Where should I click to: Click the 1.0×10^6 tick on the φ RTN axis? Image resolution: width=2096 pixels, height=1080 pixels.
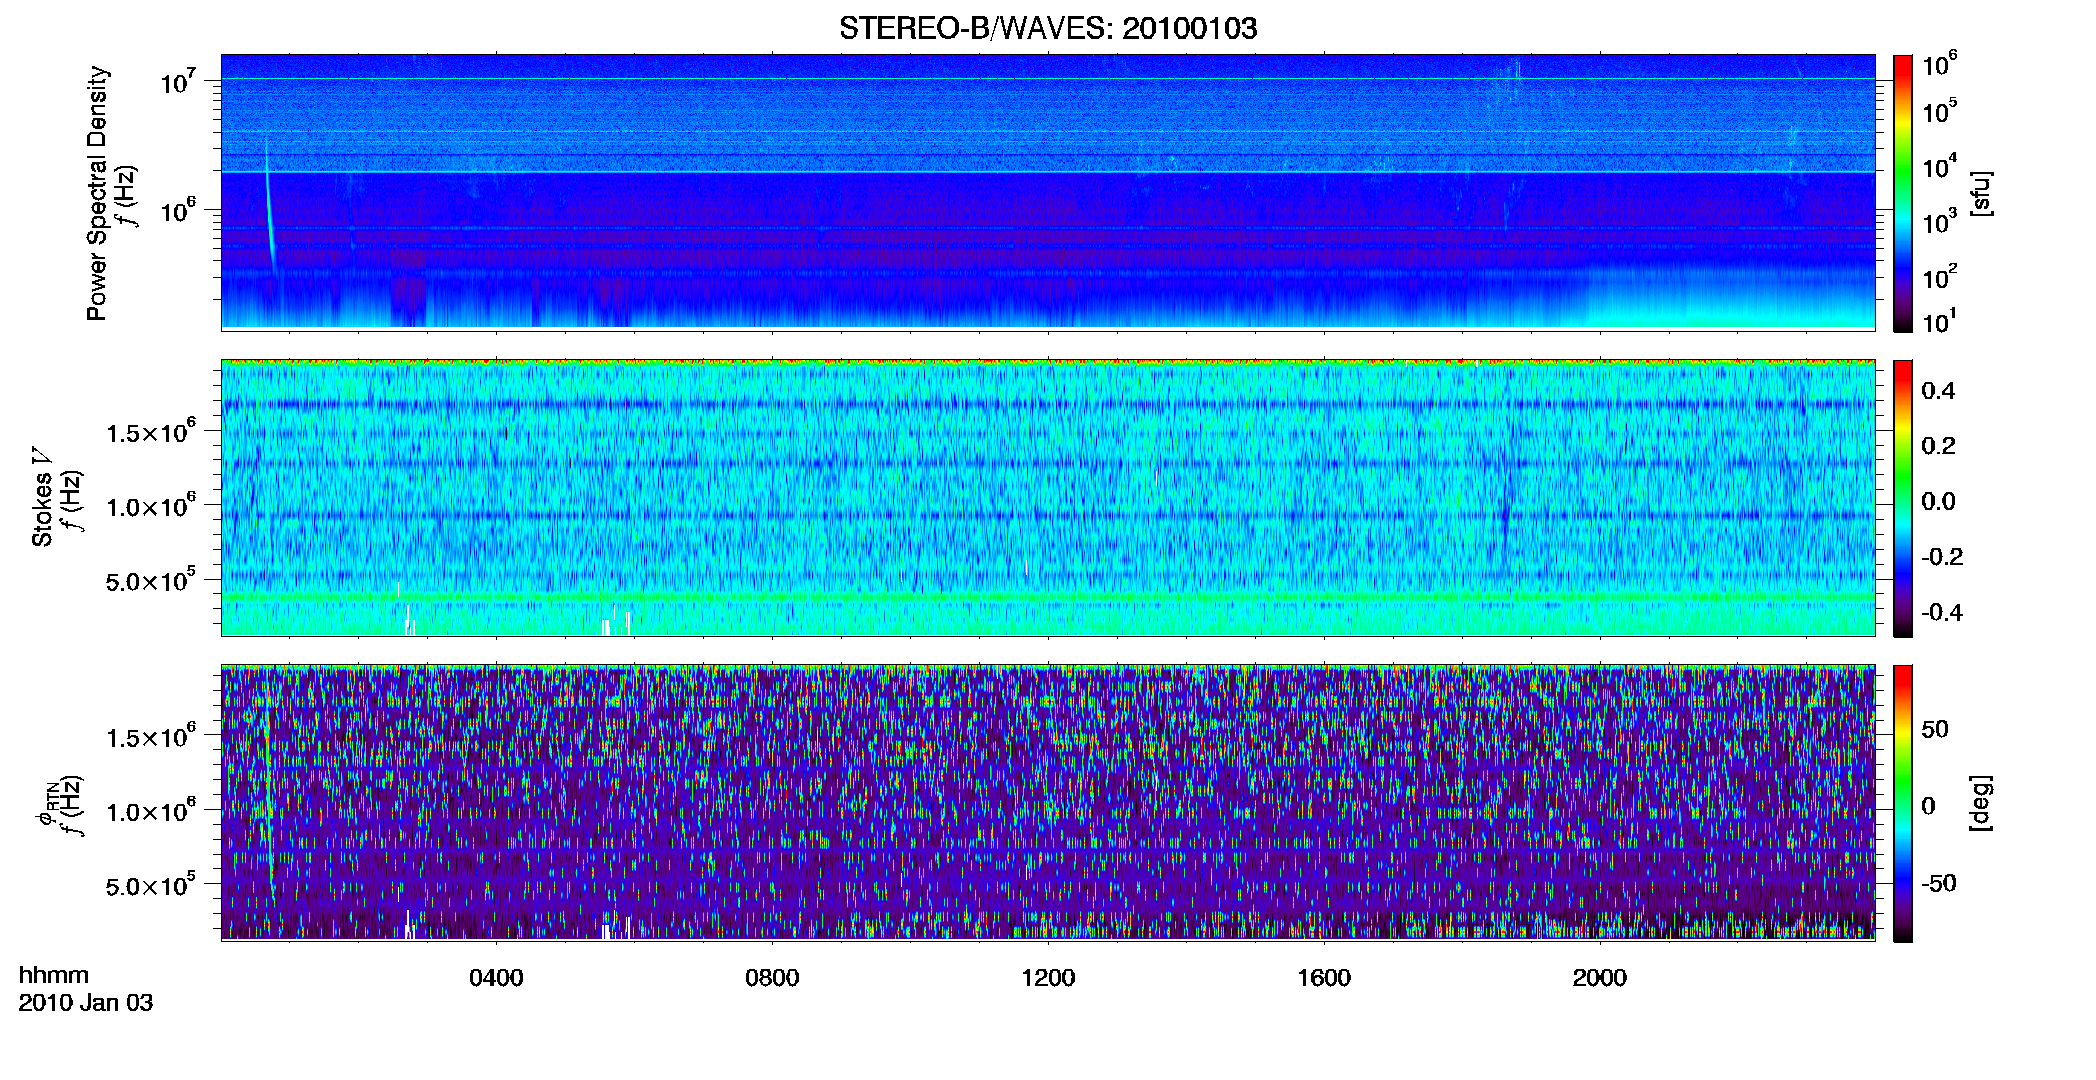[151, 811]
